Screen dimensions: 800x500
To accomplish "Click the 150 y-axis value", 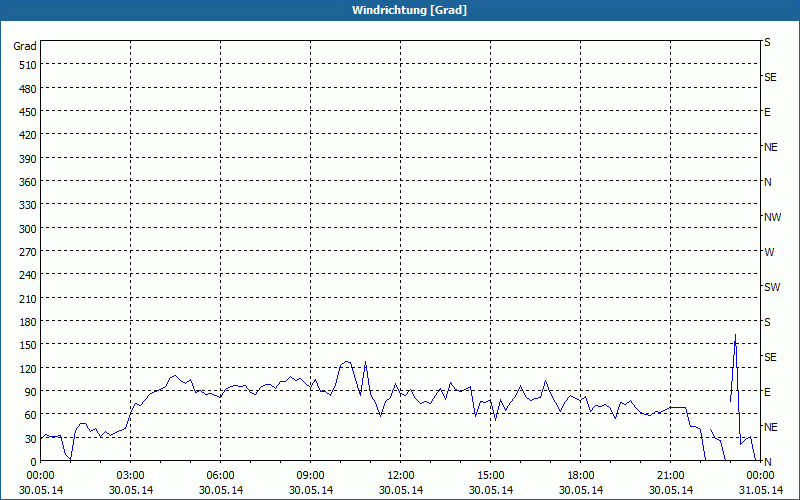I will tap(28, 345).
